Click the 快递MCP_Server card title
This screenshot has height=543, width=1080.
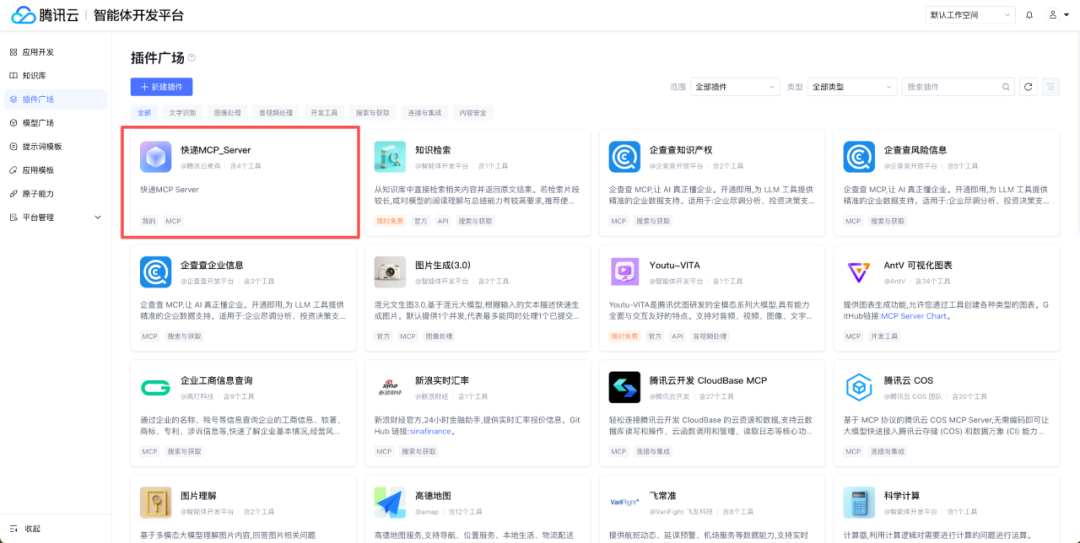click(x=216, y=150)
